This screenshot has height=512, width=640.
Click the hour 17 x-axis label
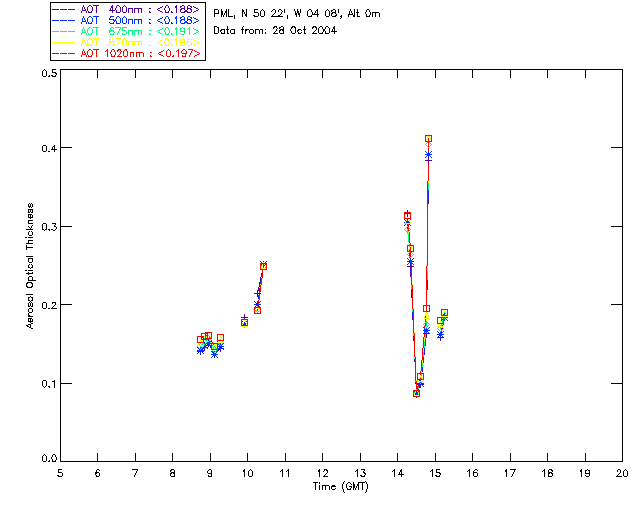click(x=510, y=473)
